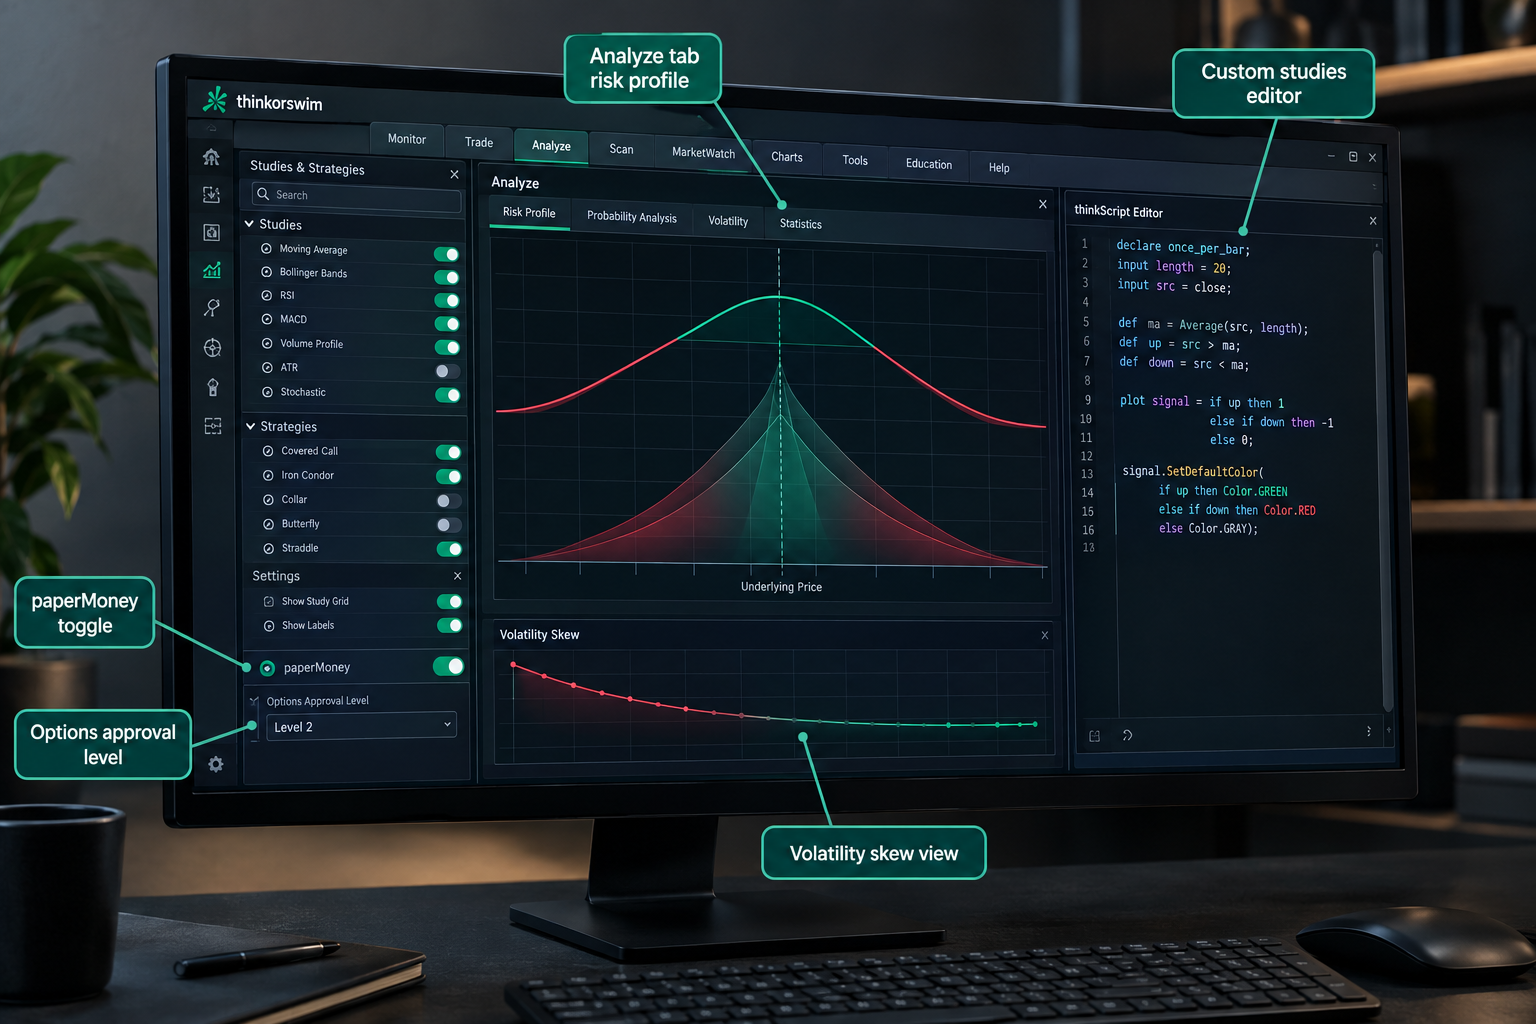
Task: Click the 'Underlying Price' axis label
Action: 781,587
